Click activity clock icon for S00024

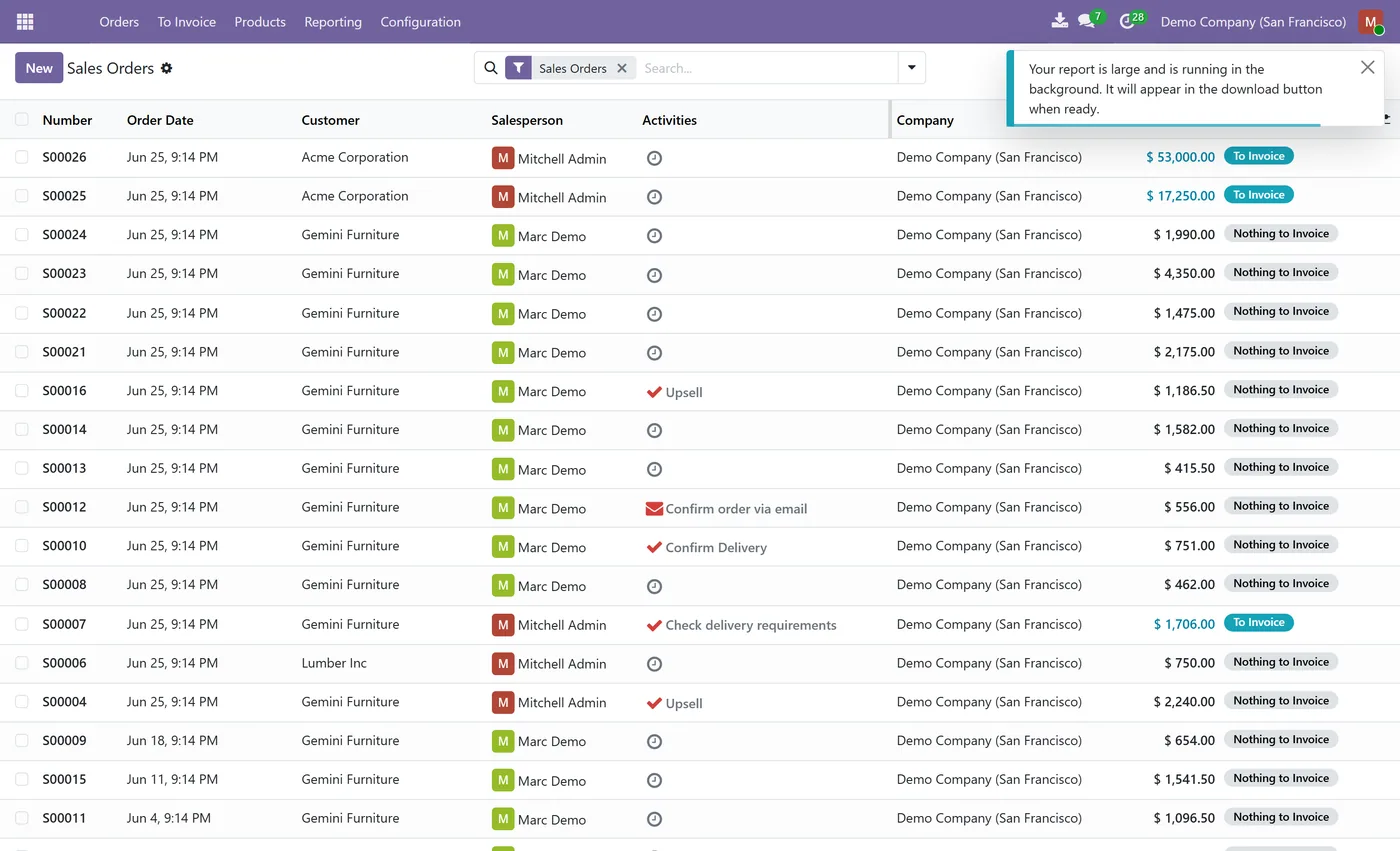(654, 236)
